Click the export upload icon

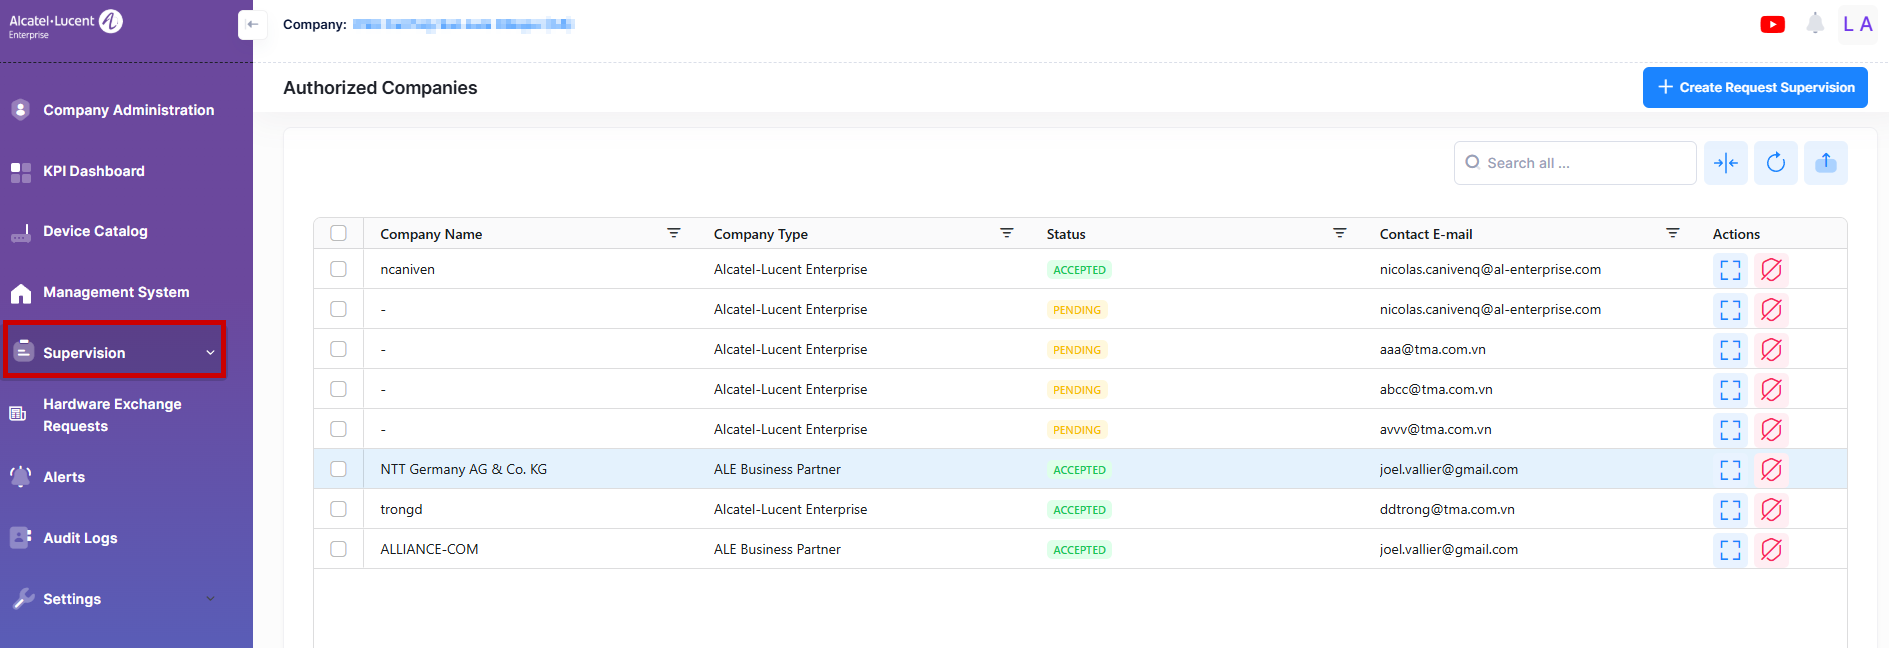(x=1825, y=163)
